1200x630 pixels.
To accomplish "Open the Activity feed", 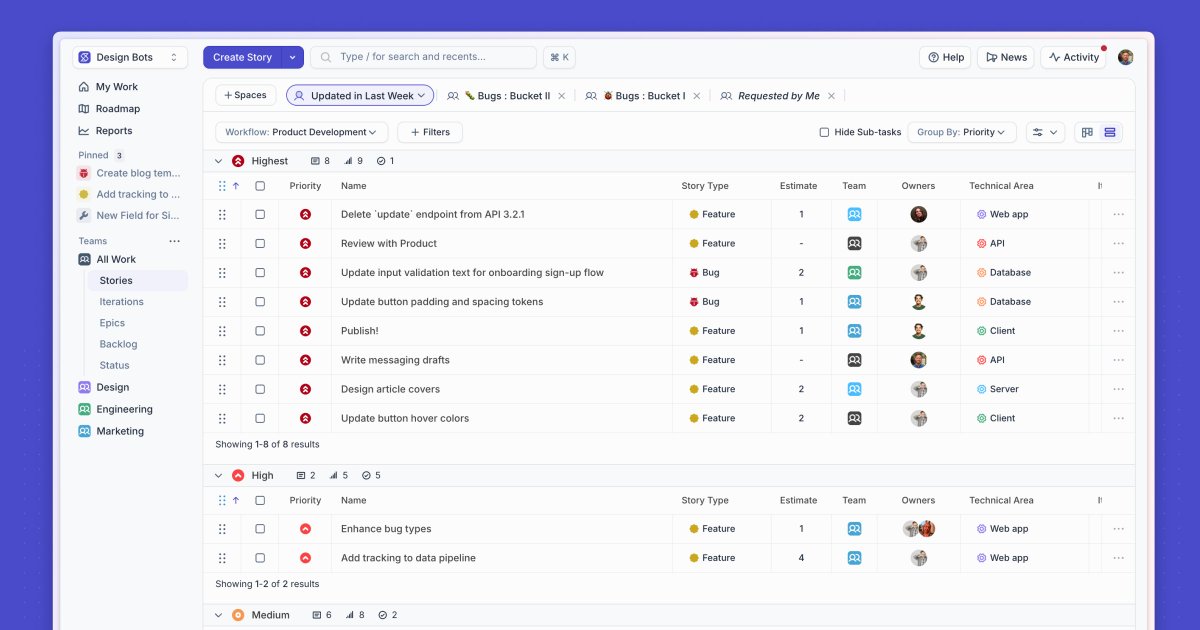I will tap(1073, 57).
